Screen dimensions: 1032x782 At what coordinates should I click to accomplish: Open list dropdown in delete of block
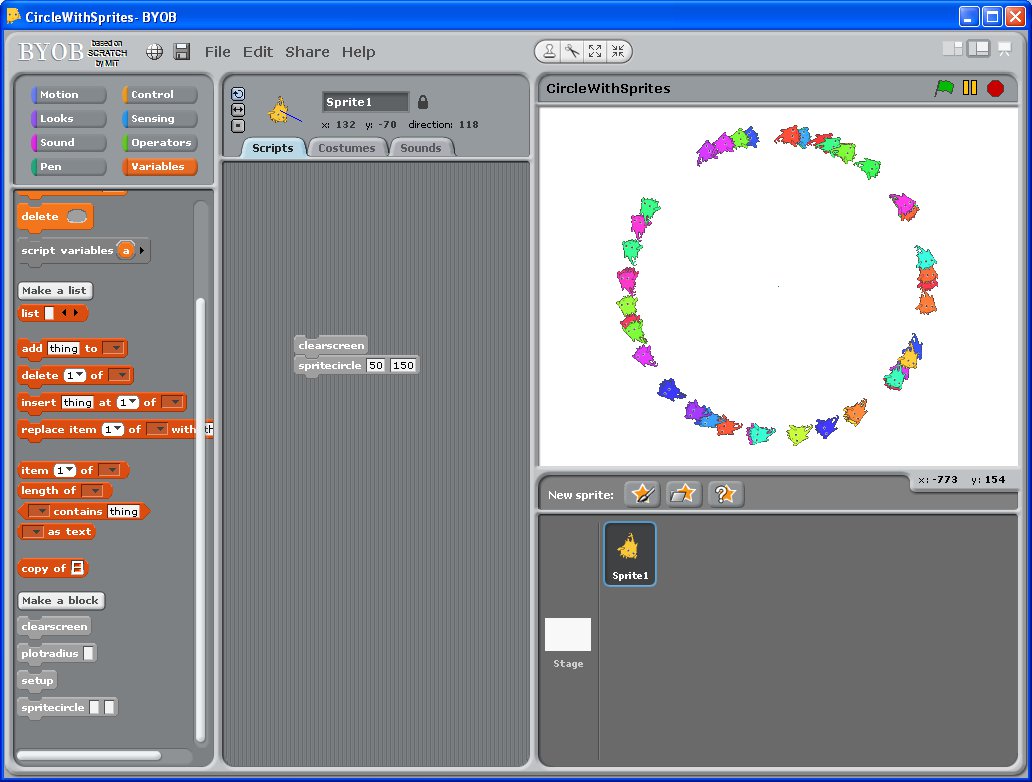[x=119, y=375]
